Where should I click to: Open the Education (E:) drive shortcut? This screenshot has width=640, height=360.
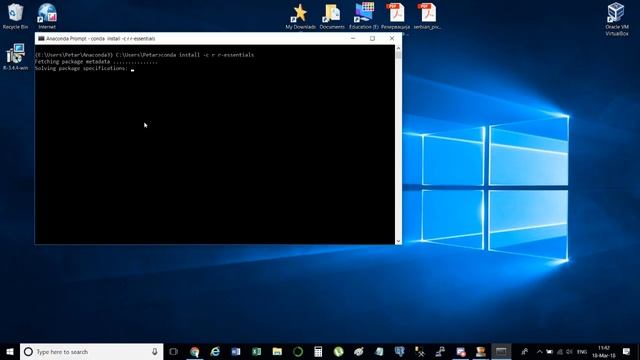tap(364, 16)
